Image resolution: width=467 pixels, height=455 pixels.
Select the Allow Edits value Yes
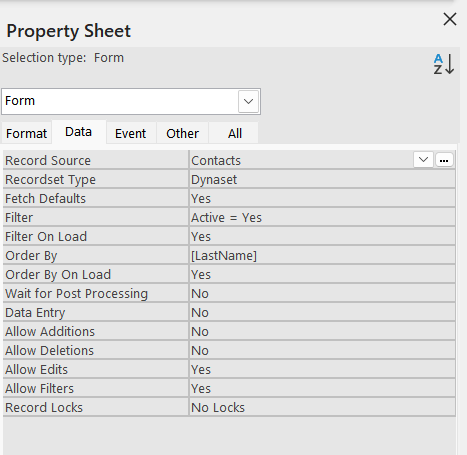tap(322, 369)
